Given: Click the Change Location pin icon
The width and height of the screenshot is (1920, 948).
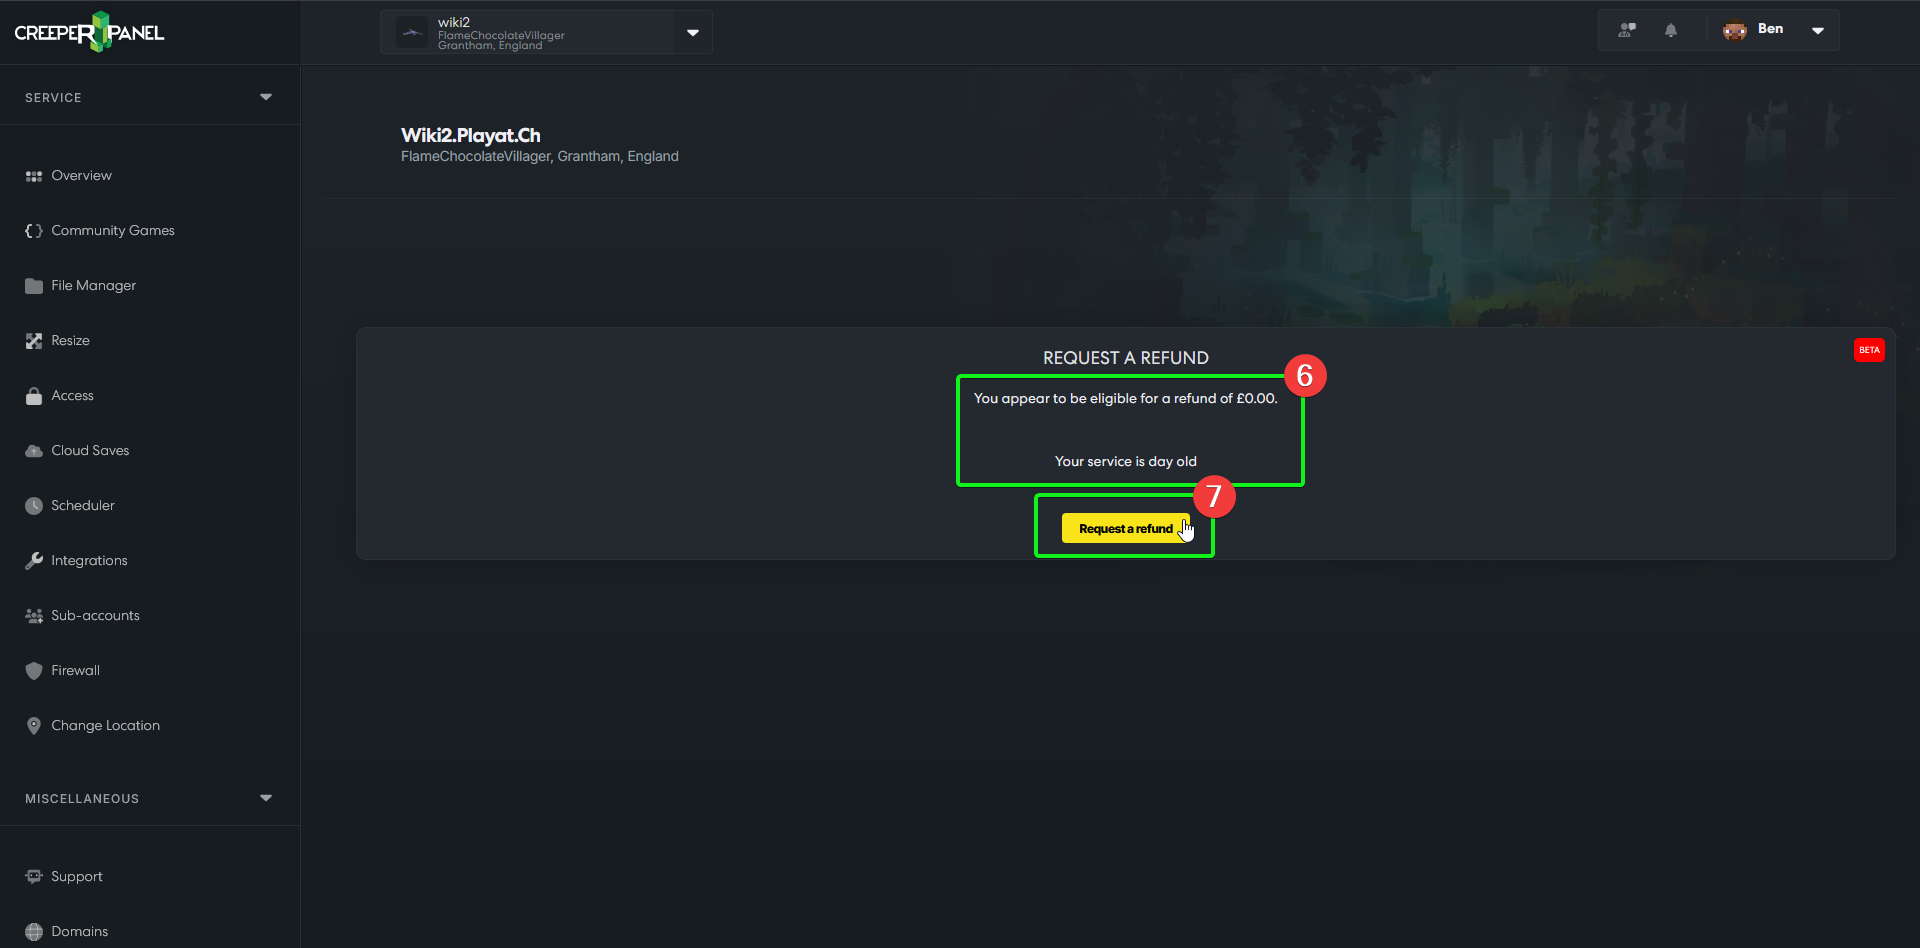Looking at the screenshot, I should point(34,726).
